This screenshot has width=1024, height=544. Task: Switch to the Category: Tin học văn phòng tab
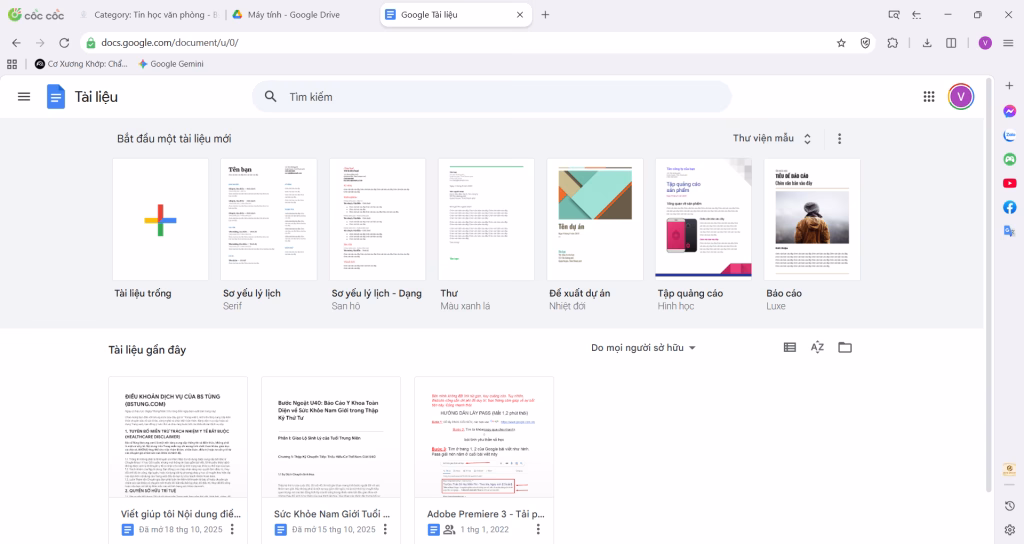click(149, 14)
